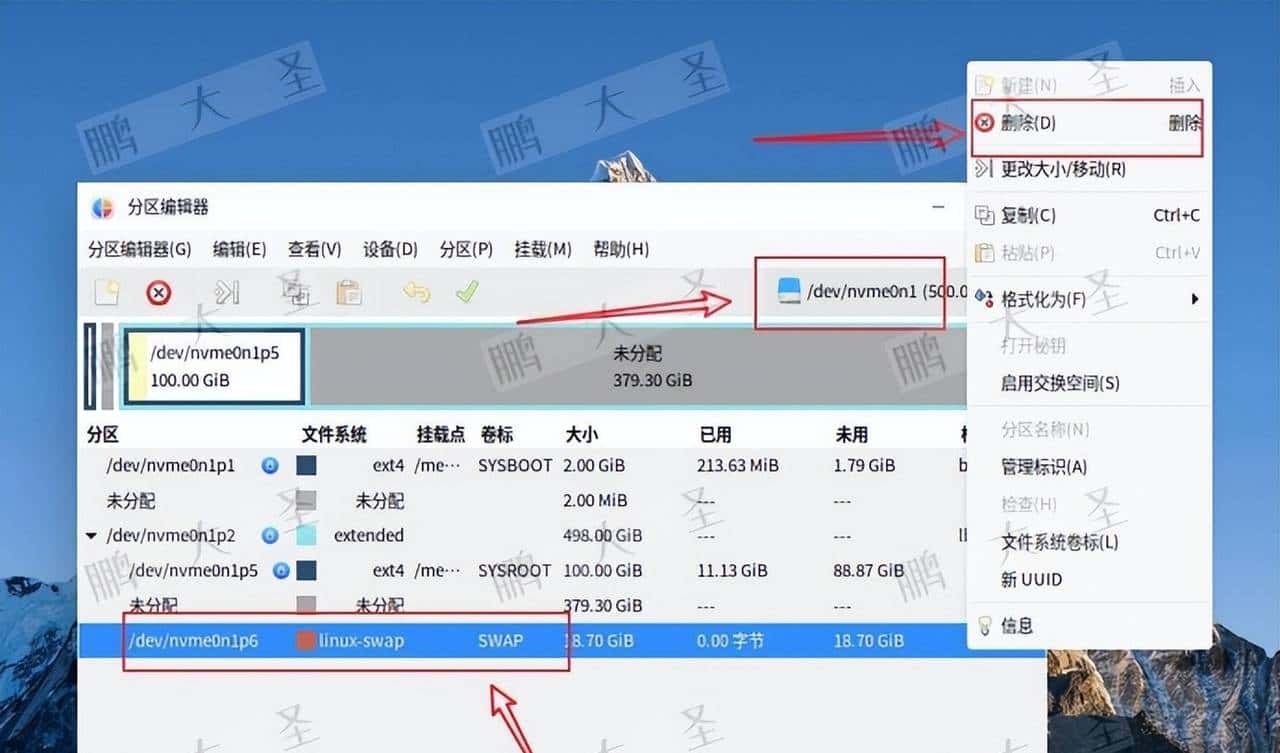Expand the 格式化为(F) submenu arrow
The width and height of the screenshot is (1280, 753).
tap(1196, 299)
